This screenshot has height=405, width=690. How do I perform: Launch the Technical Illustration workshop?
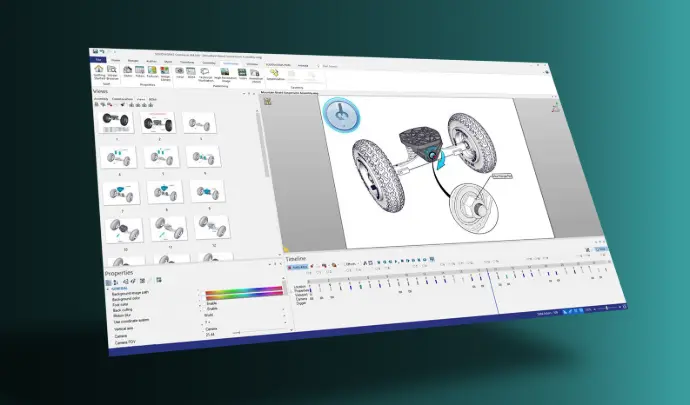pos(205,75)
